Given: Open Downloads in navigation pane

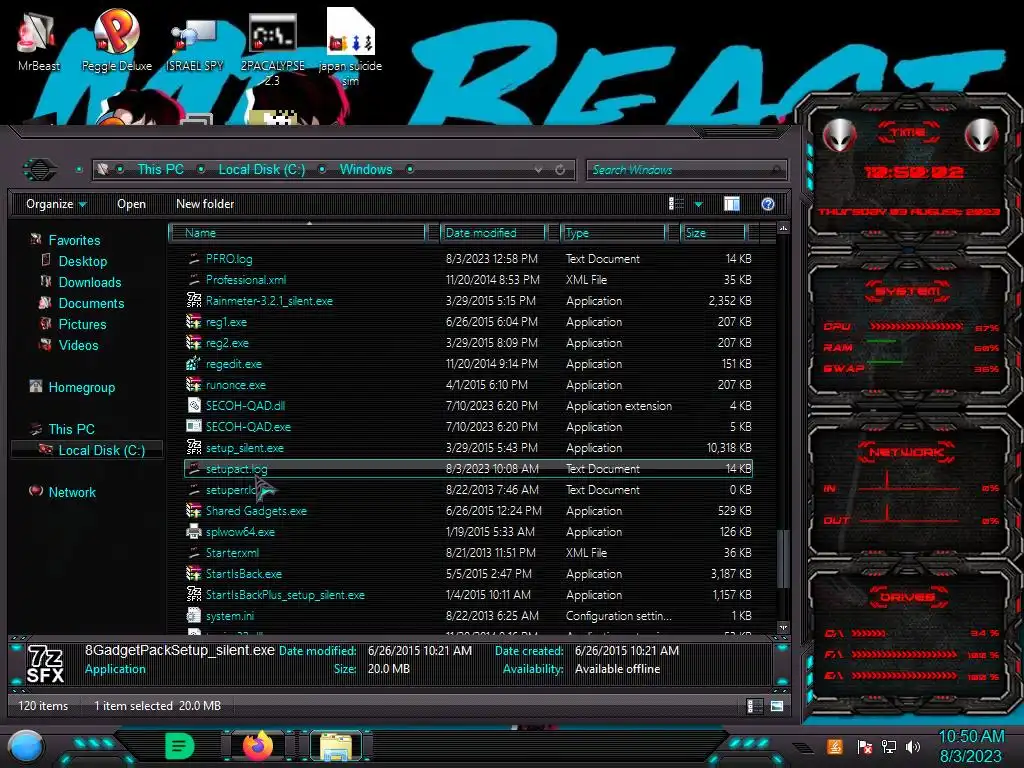Looking at the screenshot, I should coord(89,282).
